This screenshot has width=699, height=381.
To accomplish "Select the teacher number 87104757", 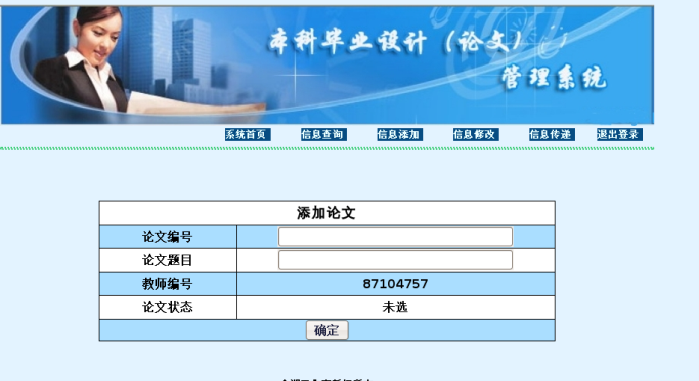I will pos(395,284).
